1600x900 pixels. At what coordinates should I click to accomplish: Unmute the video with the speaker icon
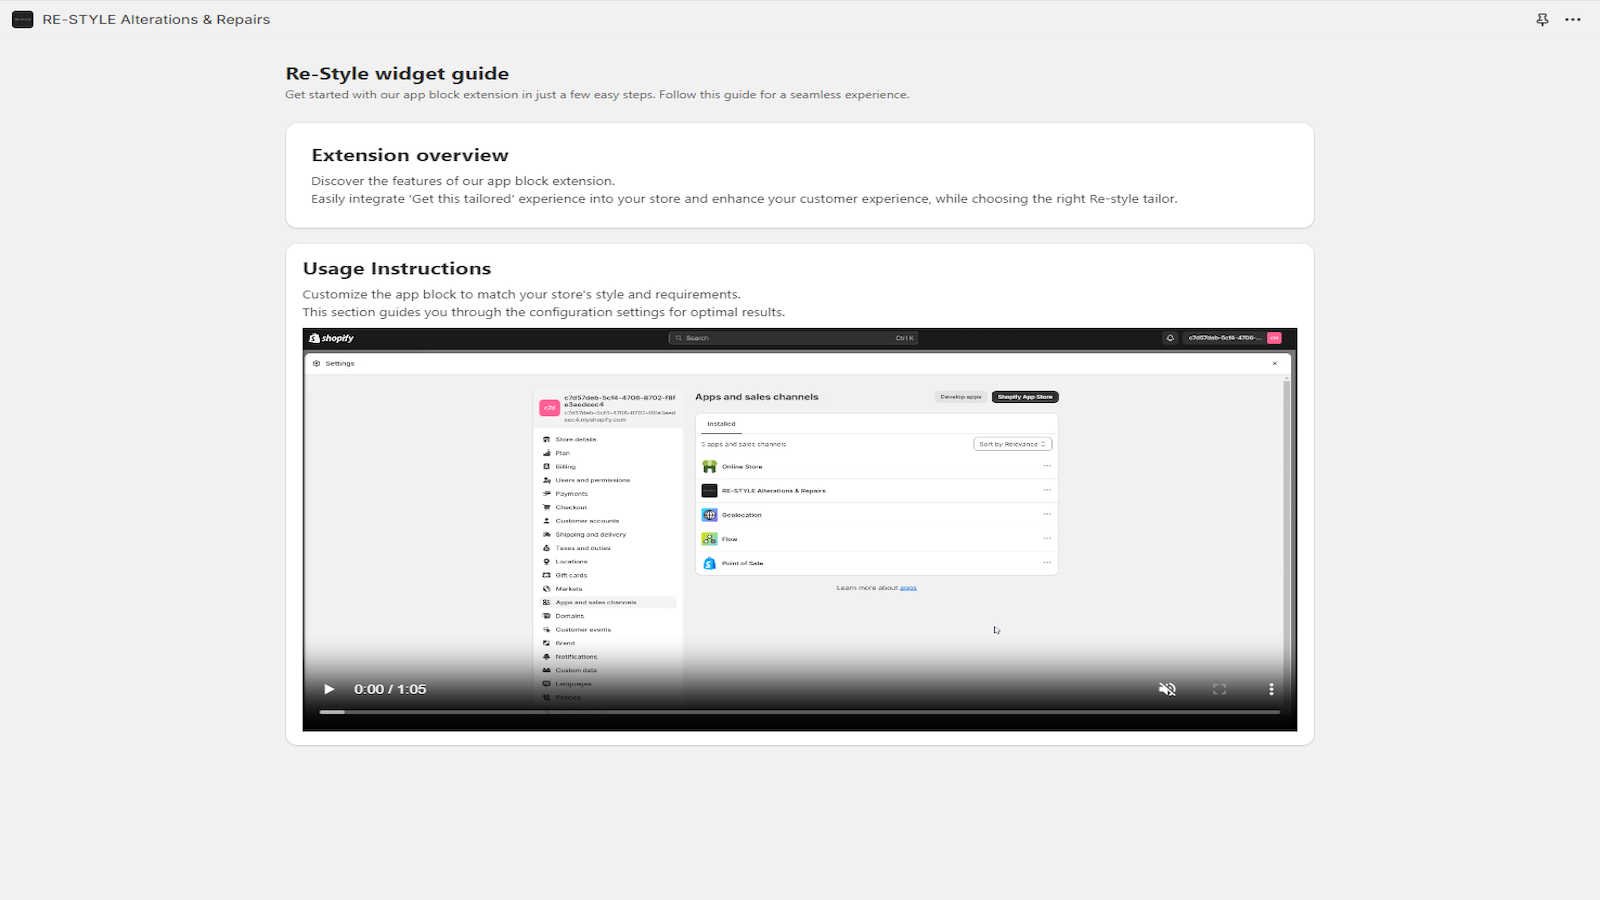click(x=1167, y=689)
